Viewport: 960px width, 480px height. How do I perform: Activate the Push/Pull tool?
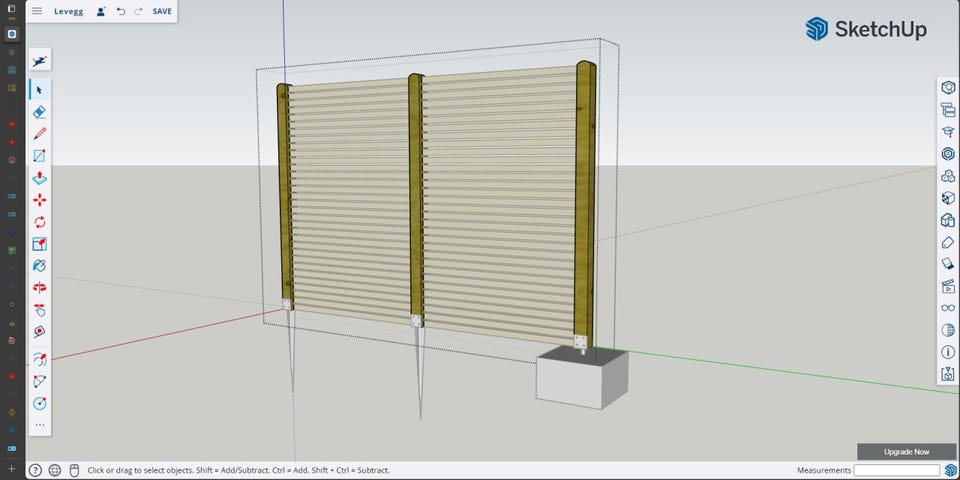40,178
